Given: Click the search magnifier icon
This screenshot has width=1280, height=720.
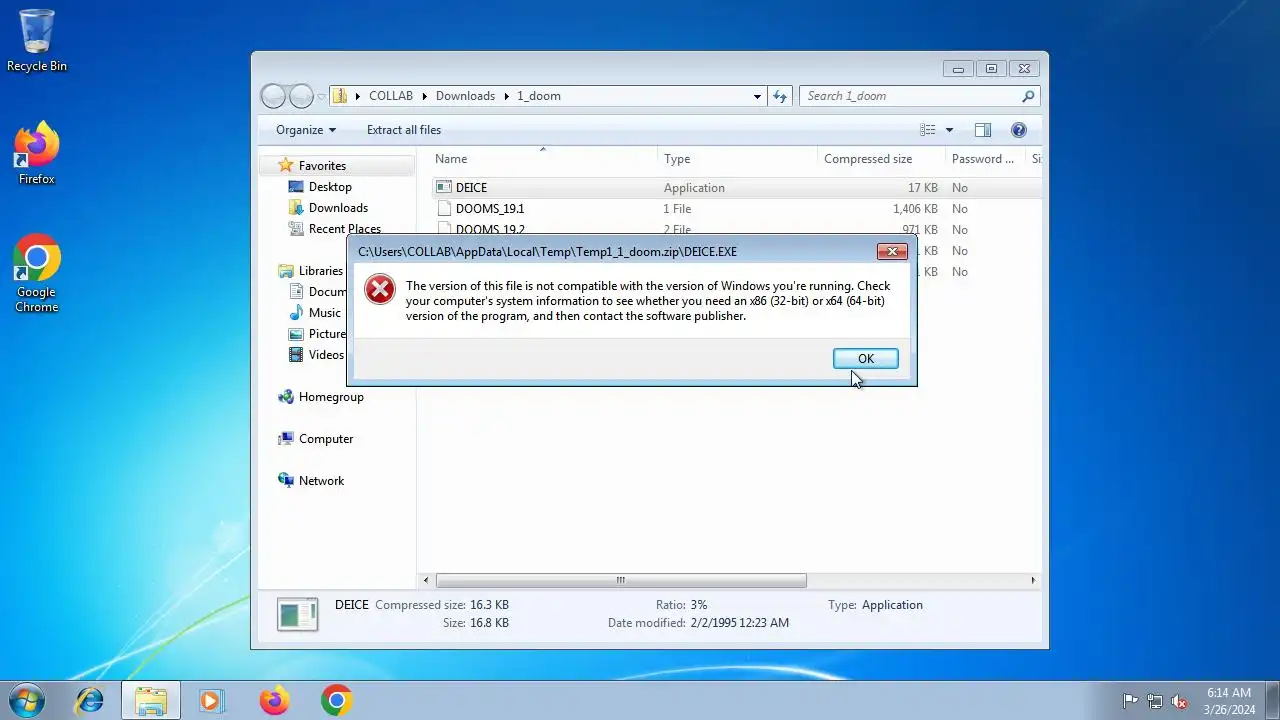Looking at the screenshot, I should click(1028, 97).
